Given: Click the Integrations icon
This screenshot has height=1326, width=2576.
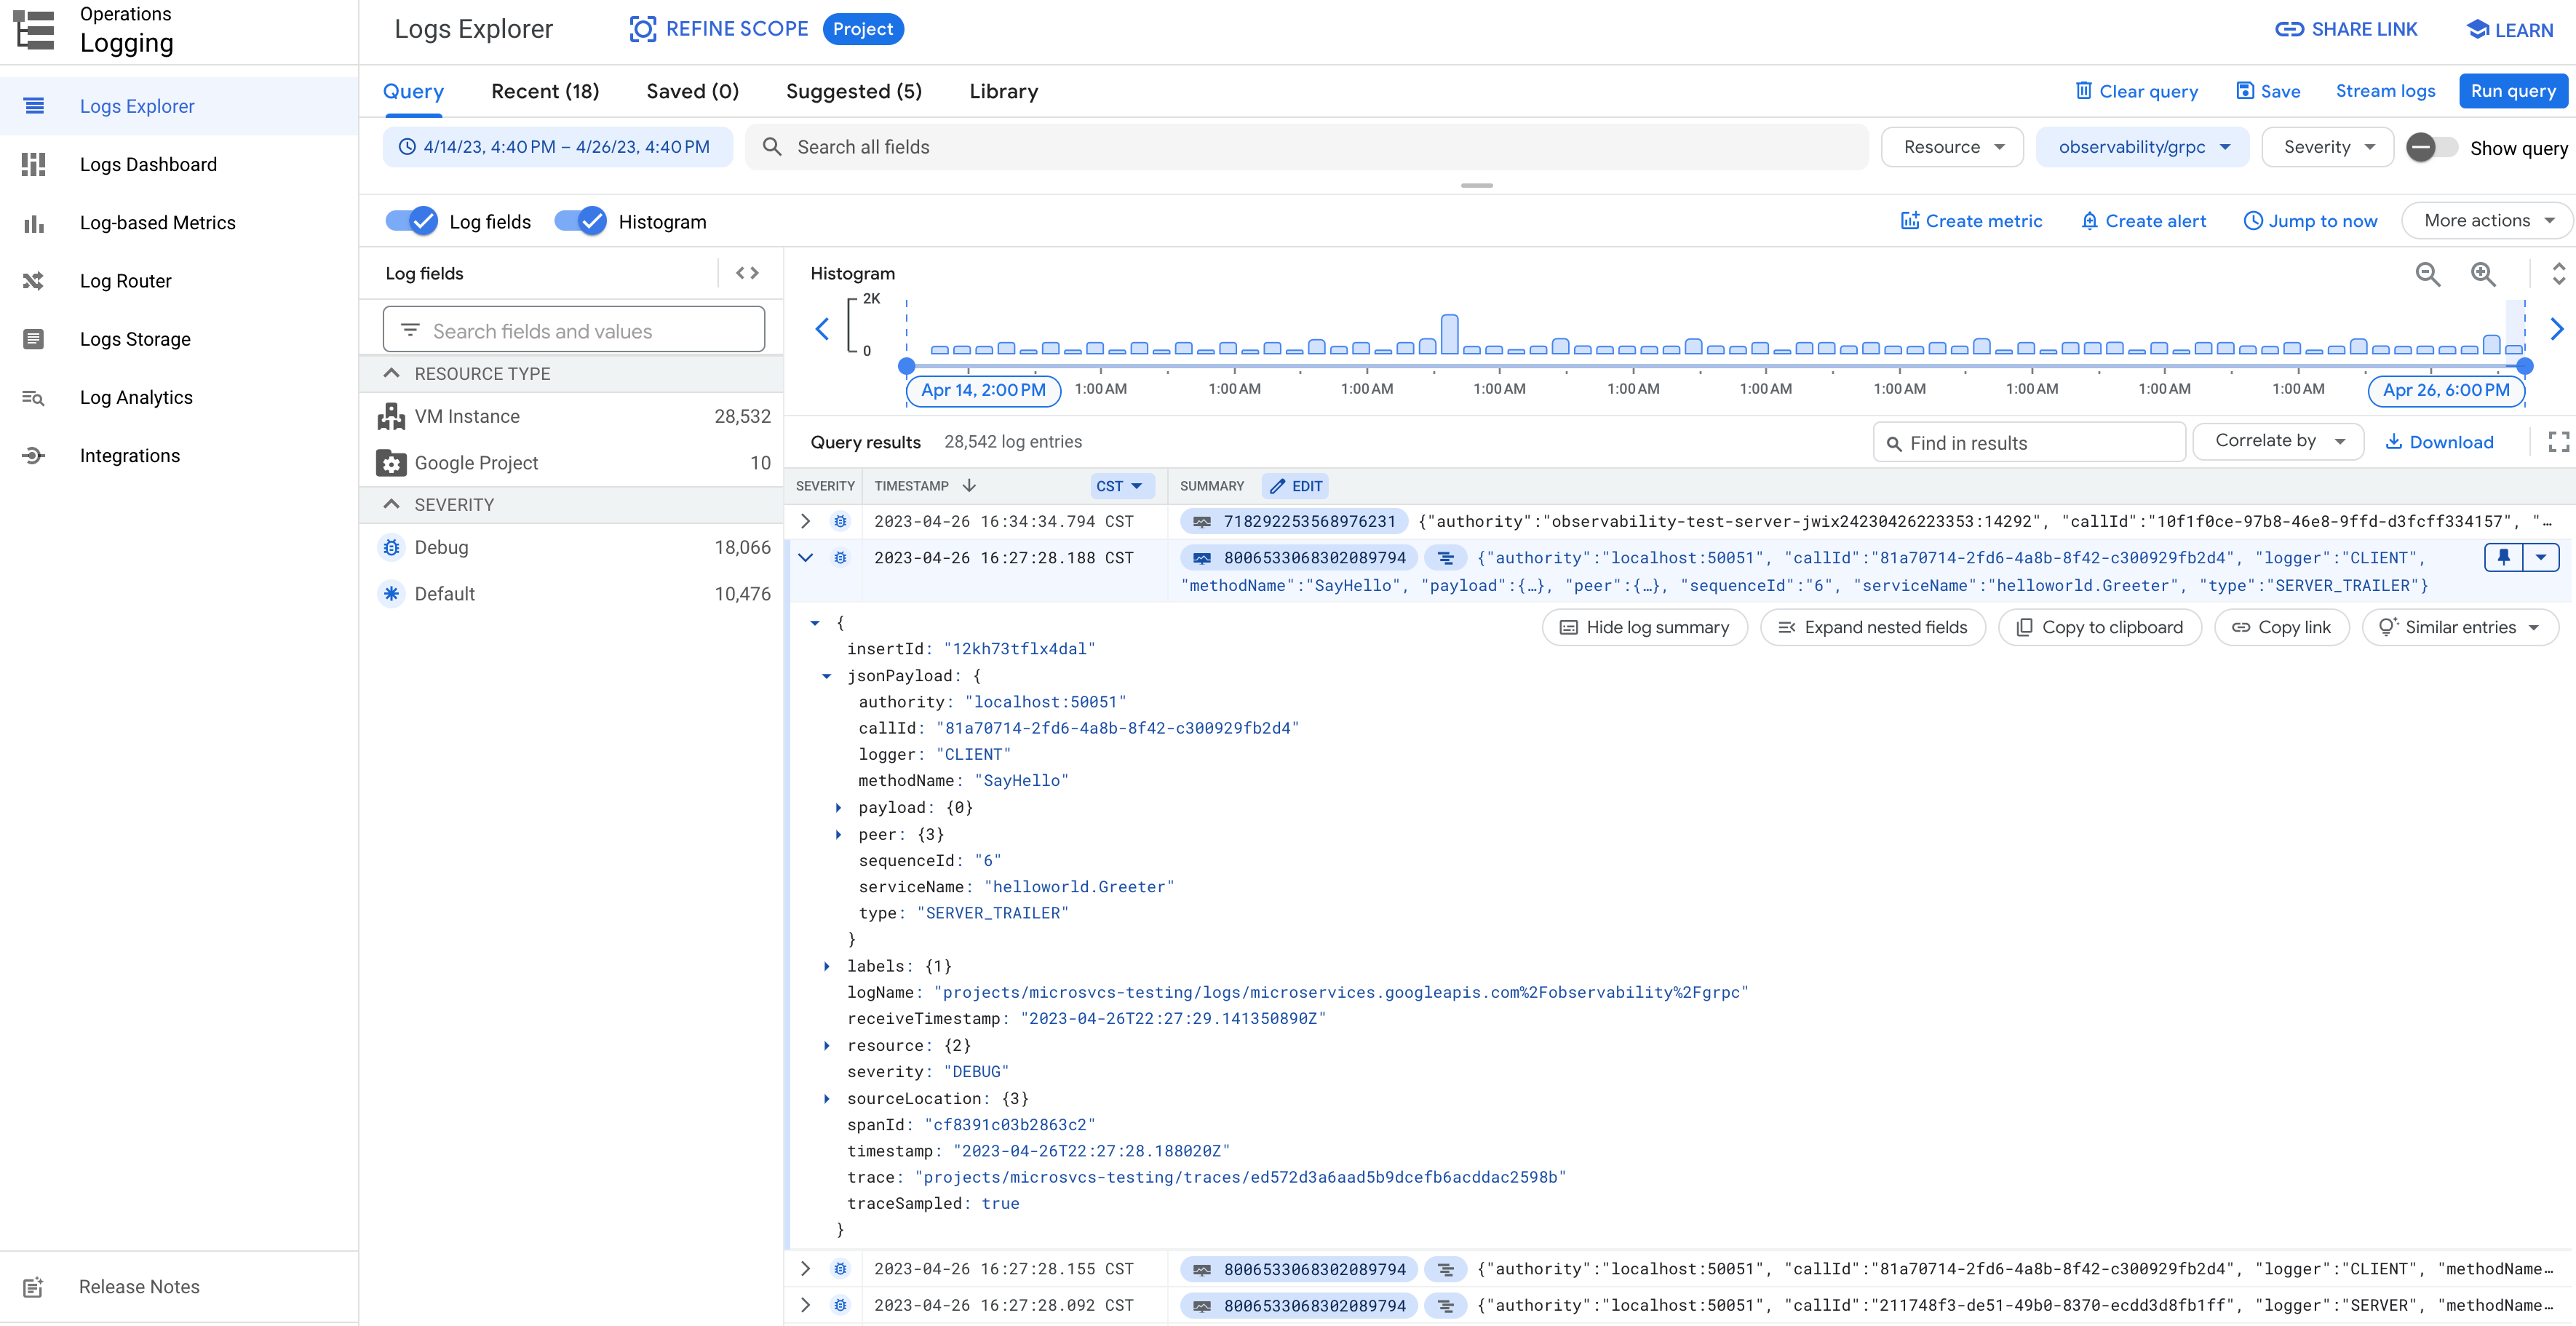Looking at the screenshot, I should 33,455.
